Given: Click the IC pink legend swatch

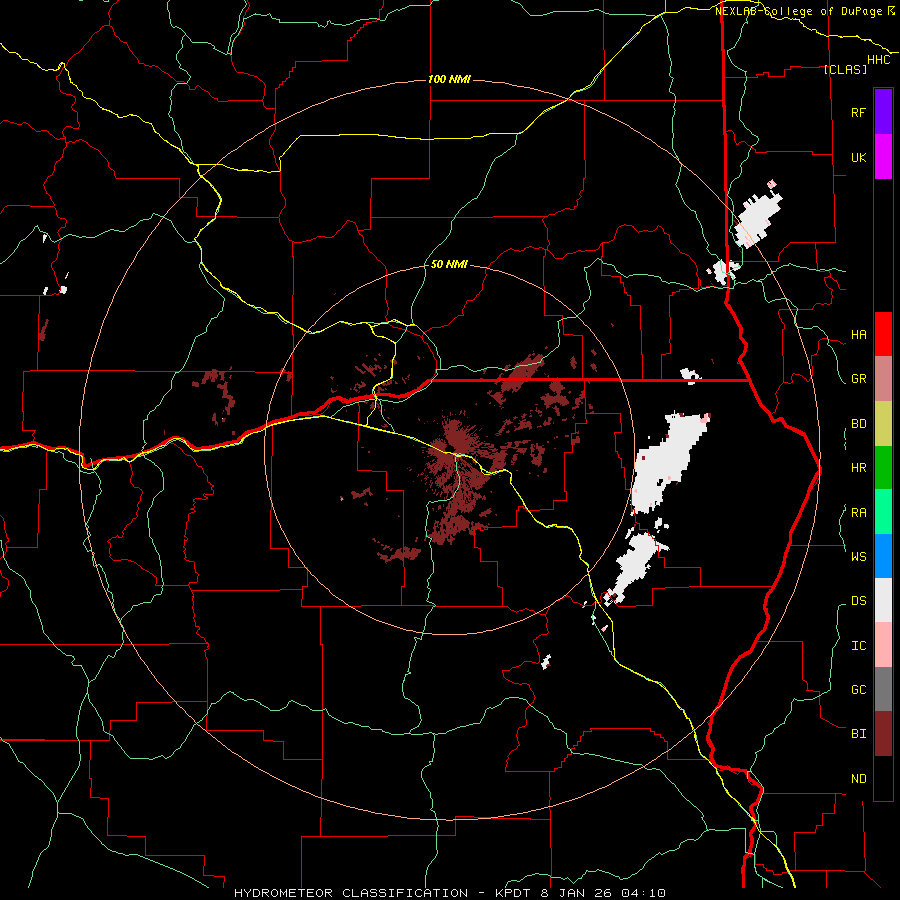Looking at the screenshot, I should click(x=883, y=645).
